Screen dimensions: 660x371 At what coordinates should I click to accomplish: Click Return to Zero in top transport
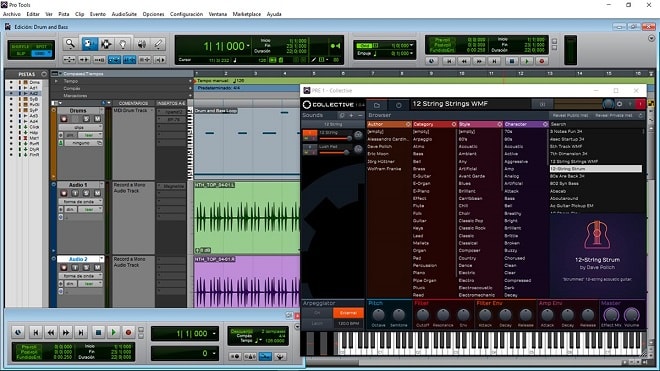click(449, 61)
